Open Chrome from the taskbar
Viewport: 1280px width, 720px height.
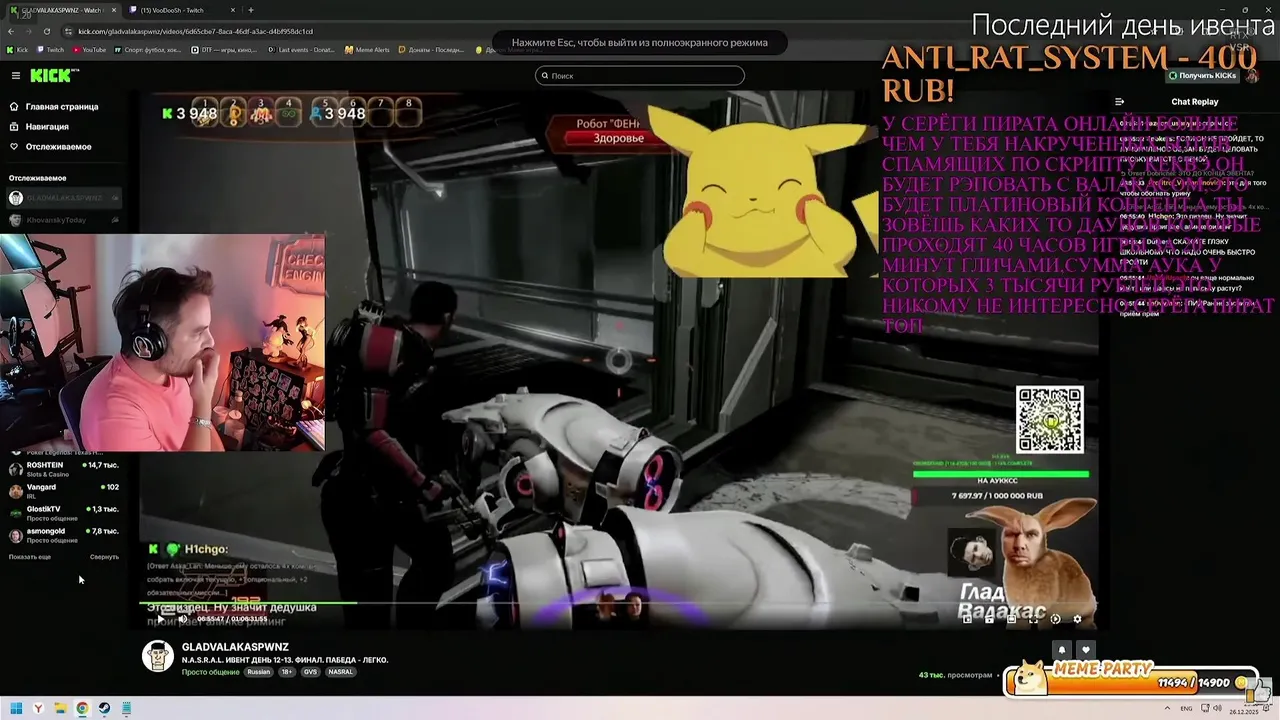[82, 708]
